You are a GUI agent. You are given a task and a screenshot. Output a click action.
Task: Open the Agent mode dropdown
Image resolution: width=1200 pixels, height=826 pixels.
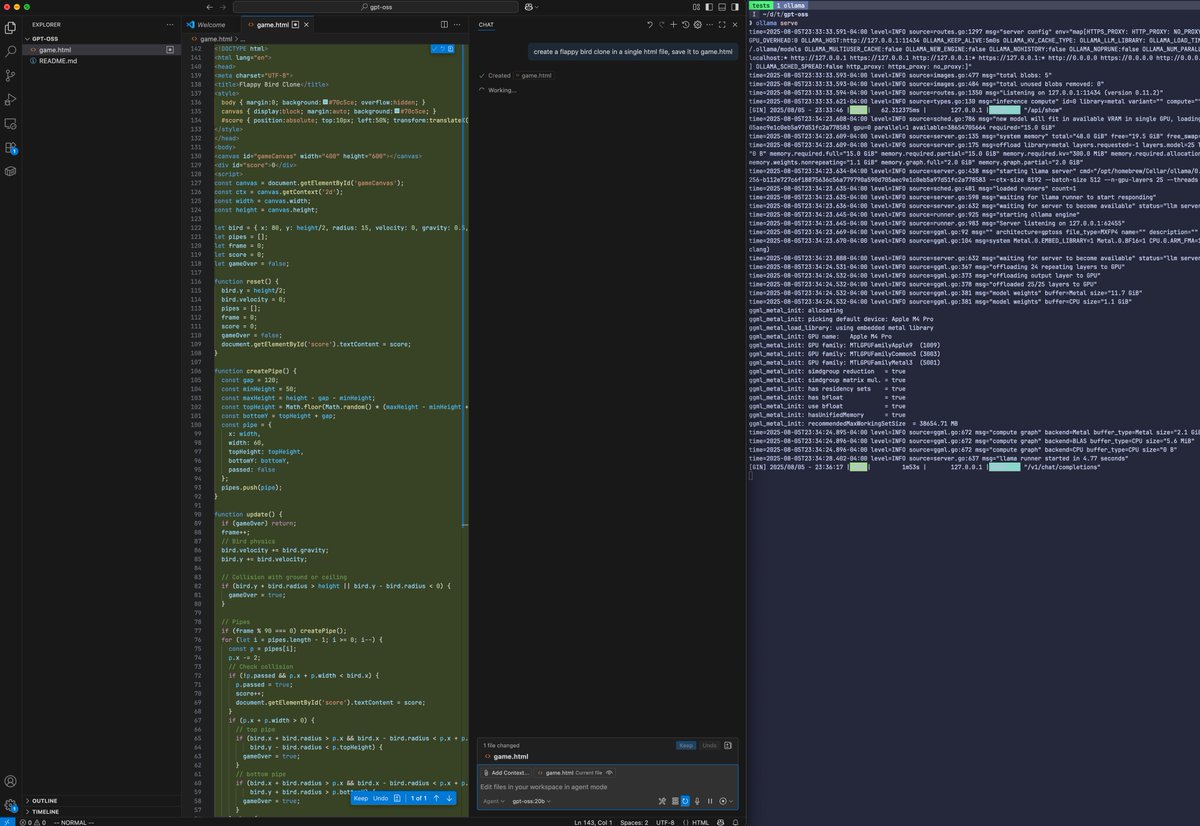[x=494, y=801]
